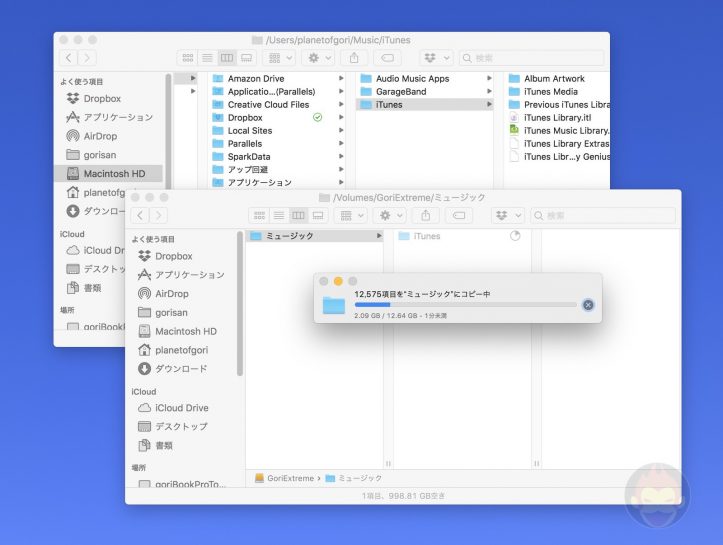
Task: Select Macintosh HD in front window sidebar
Action: [178, 331]
